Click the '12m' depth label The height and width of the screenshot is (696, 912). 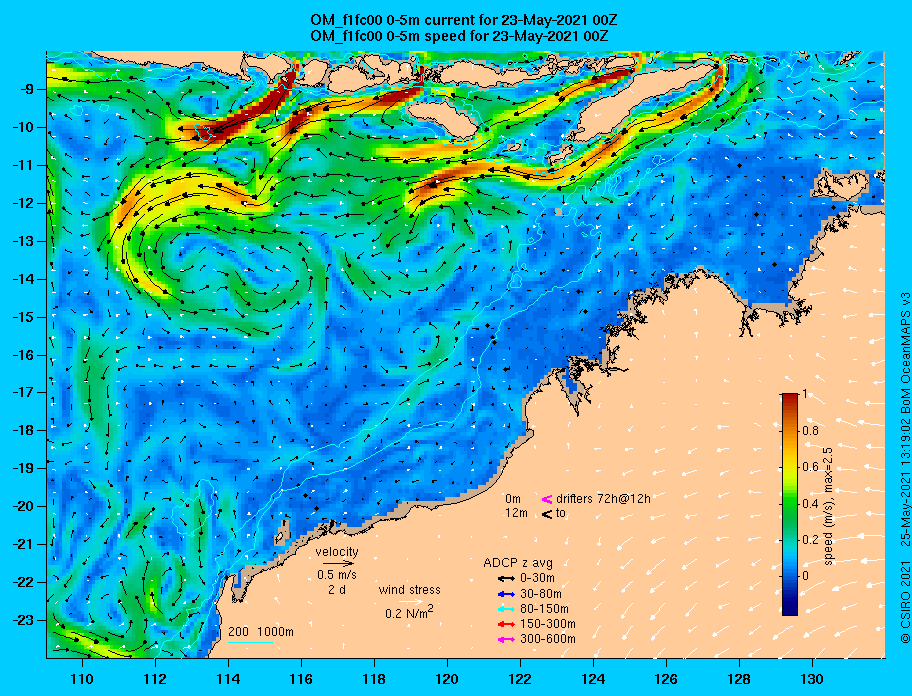pyautogui.click(x=516, y=513)
